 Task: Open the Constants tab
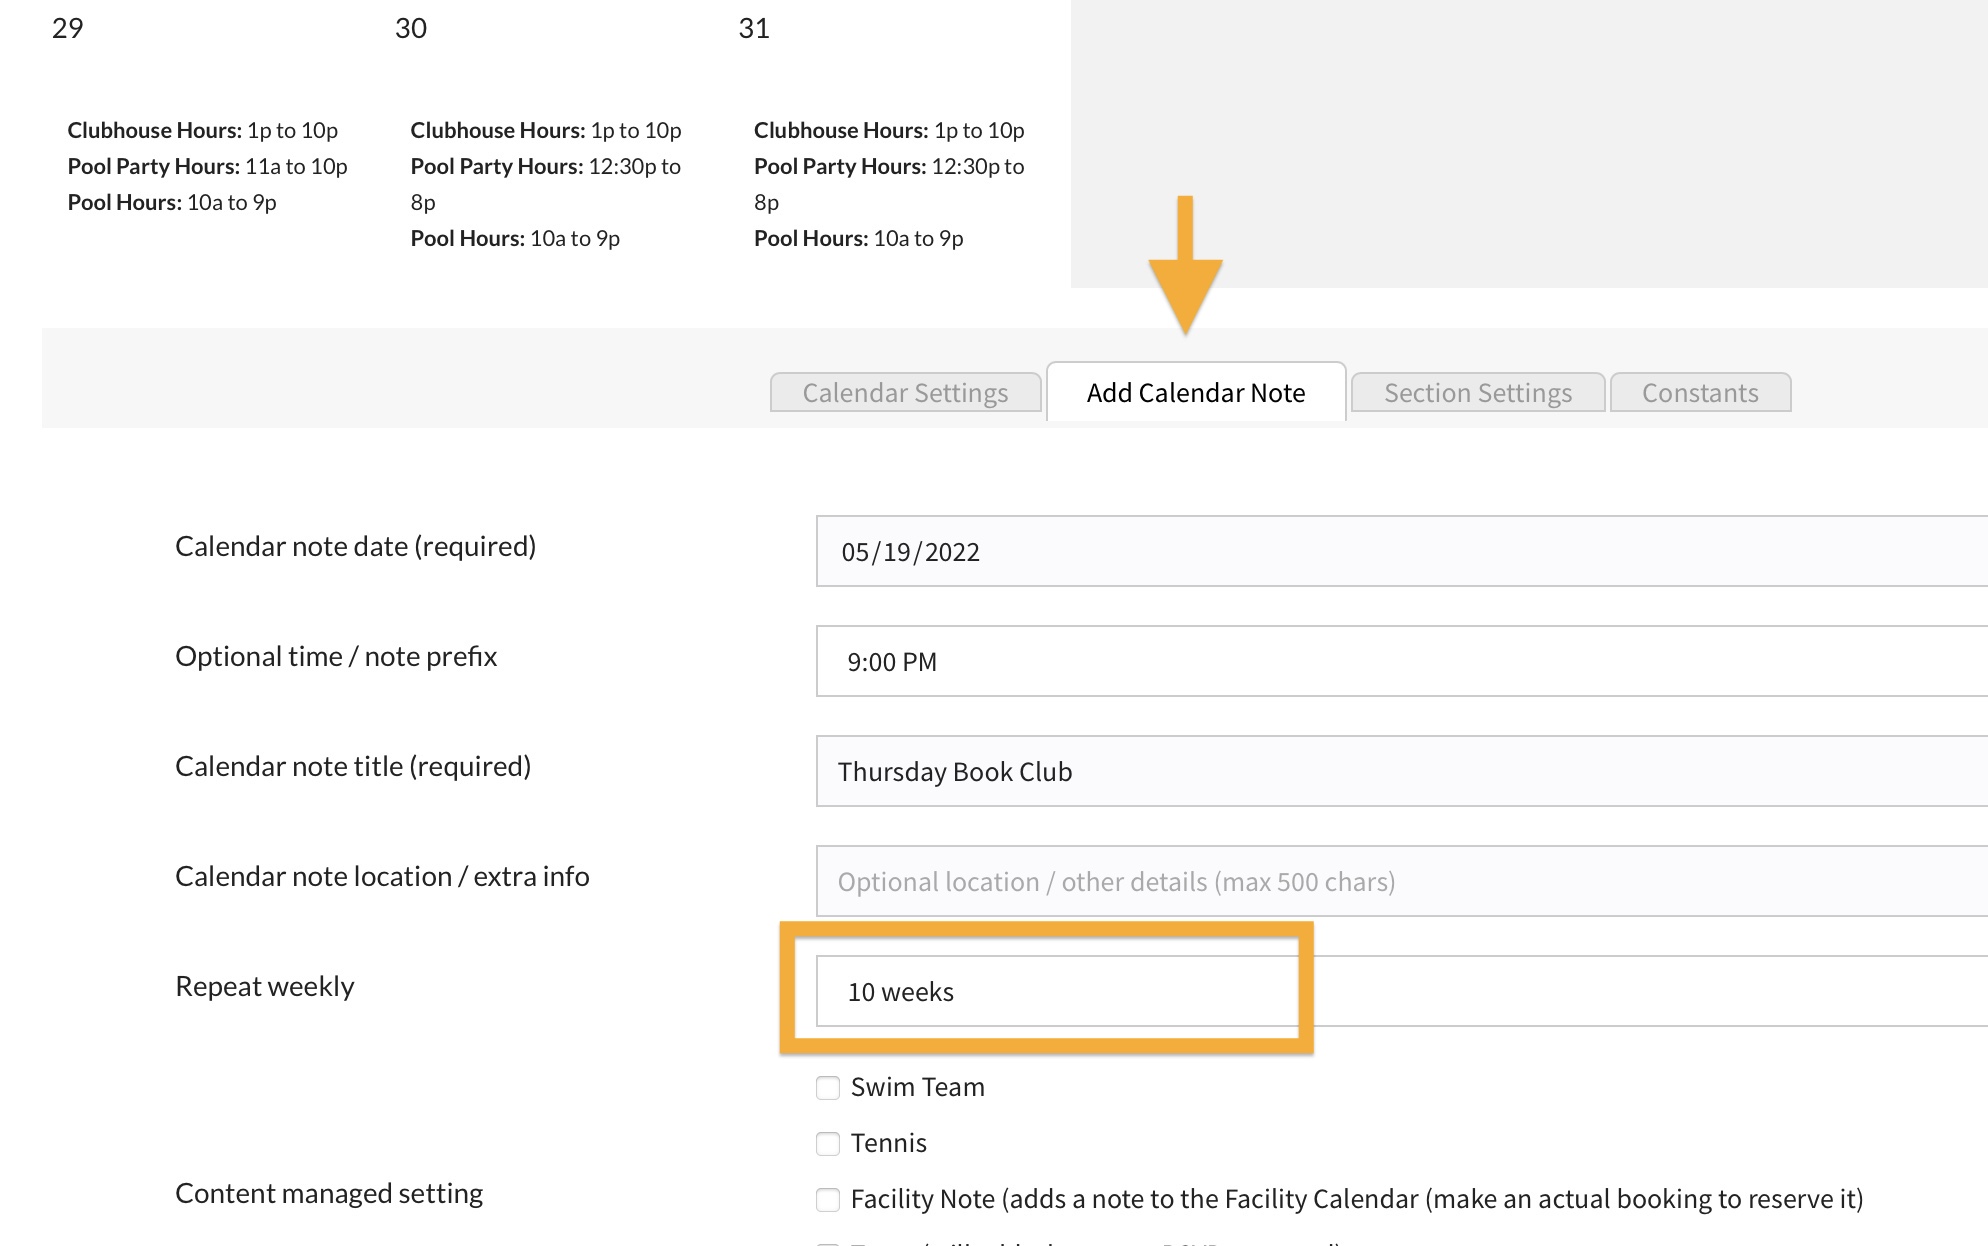point(1700,393)
